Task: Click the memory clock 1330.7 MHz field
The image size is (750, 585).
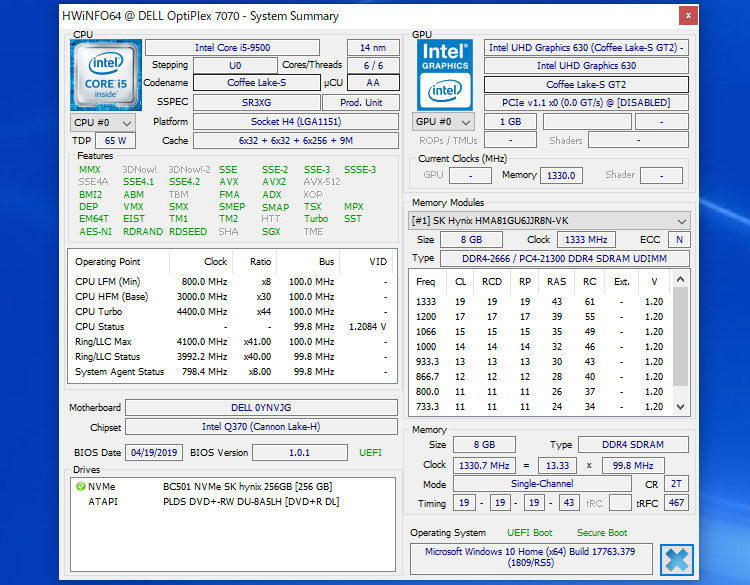Action: click(484, 465)
